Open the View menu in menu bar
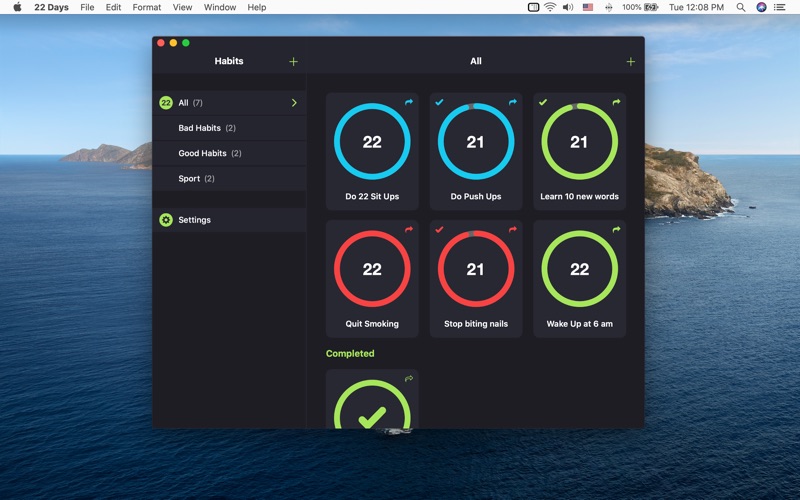 (182, 7)
